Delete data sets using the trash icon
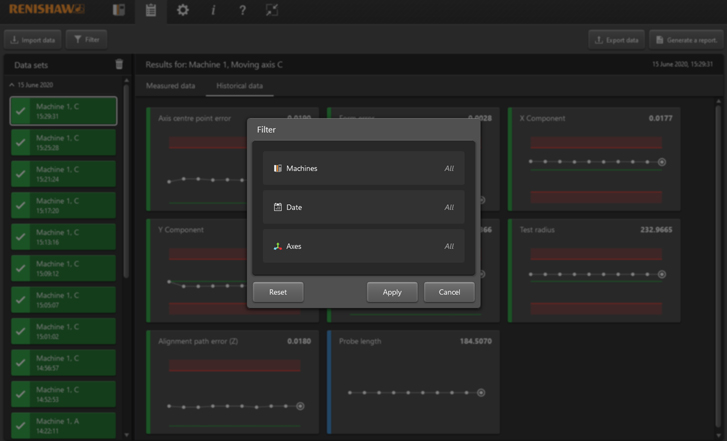This screenshot has width=727, height=441. click(119, 65)
